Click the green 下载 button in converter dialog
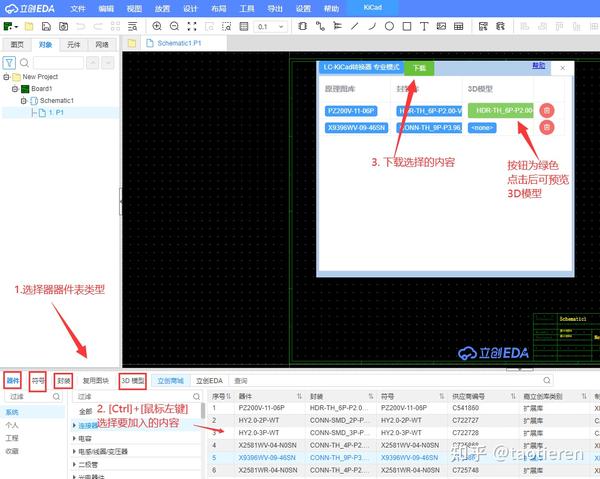The image size is (600, 479). pyautogui.click(x=419, y=68)
